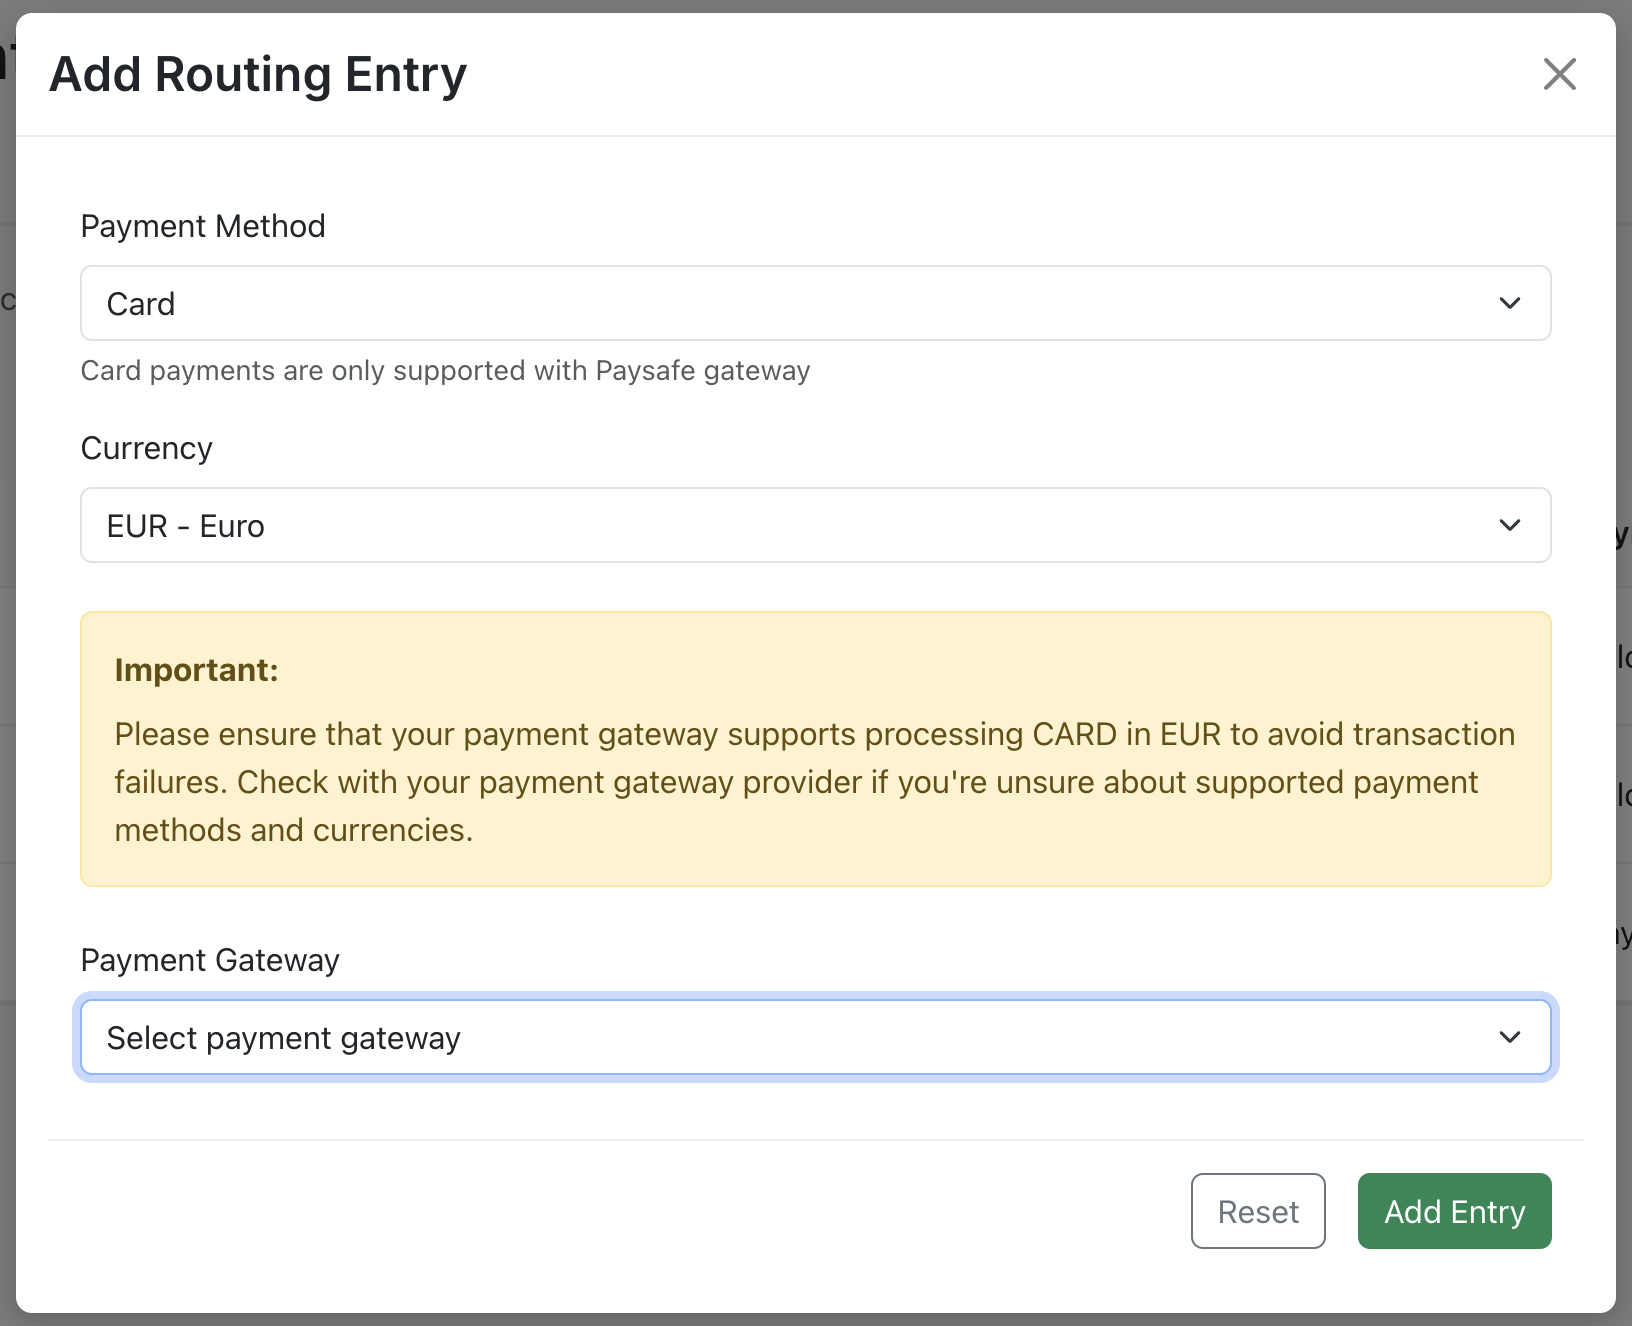This screenshot has height=1326, width=1632.
Task: Click the Add Routing Entry title
Action: 258,74
